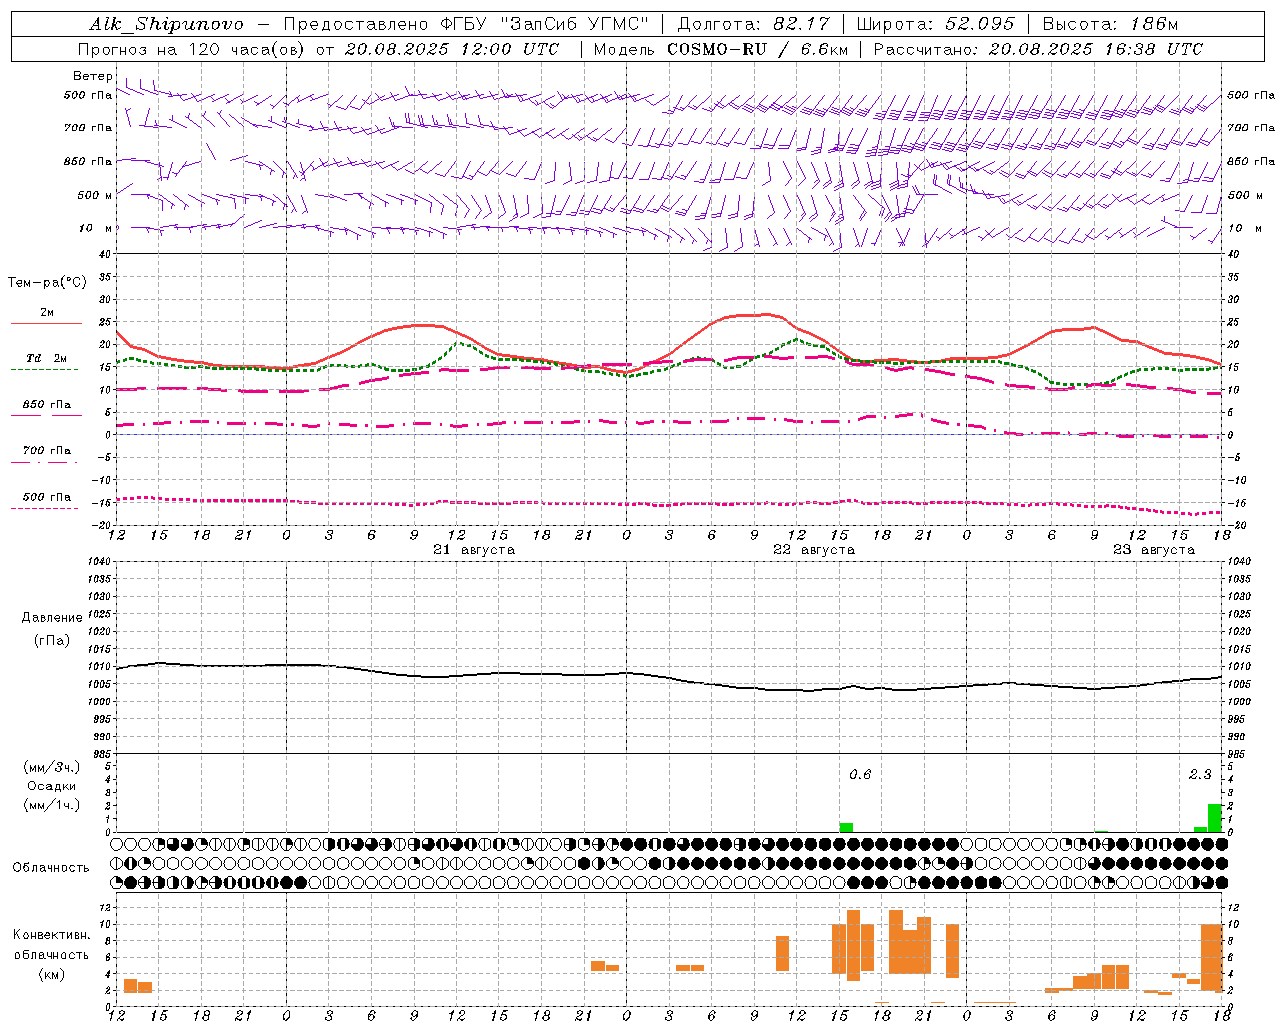The width and height of the screenshot is (1280, 1024).
Task: Click the tallest green precipitation bar under 2.3
Action: [x=1215, y=818]
